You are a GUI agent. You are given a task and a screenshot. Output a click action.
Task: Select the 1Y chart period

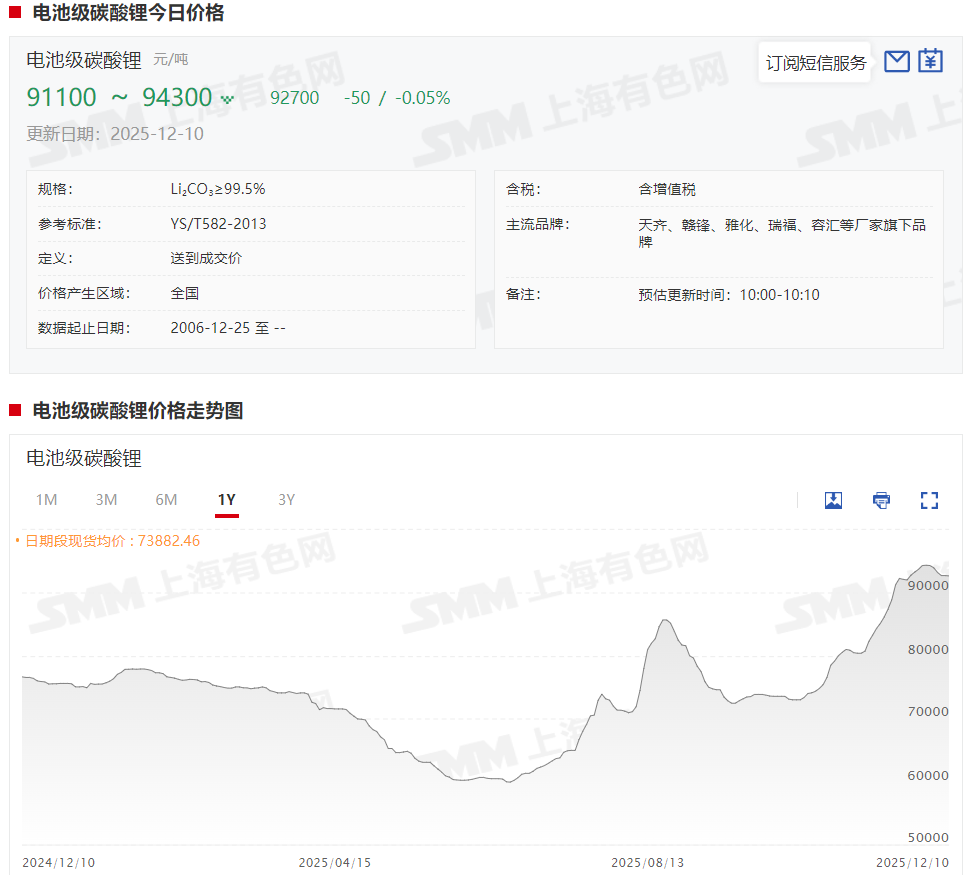click(227, 500)
